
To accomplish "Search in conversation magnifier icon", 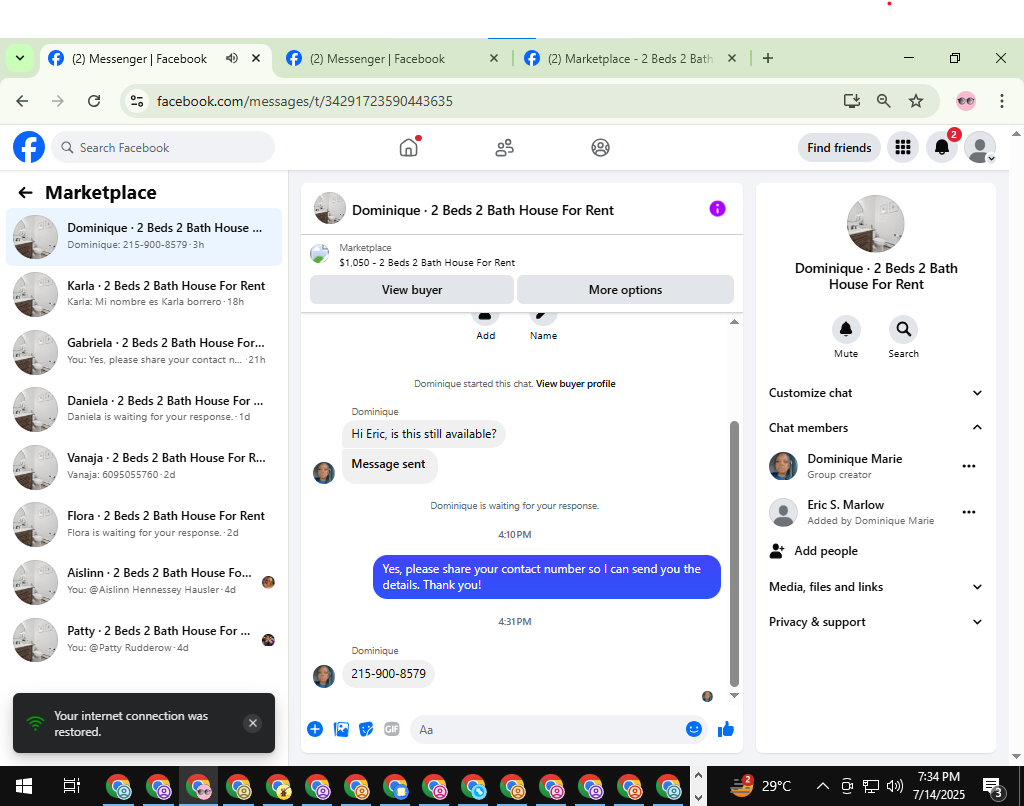I will click(903, 329).
